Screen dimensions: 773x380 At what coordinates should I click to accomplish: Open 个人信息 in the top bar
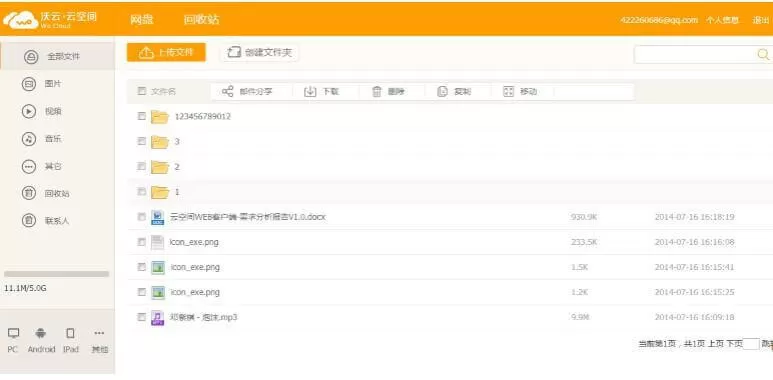[x=722, y=20]
